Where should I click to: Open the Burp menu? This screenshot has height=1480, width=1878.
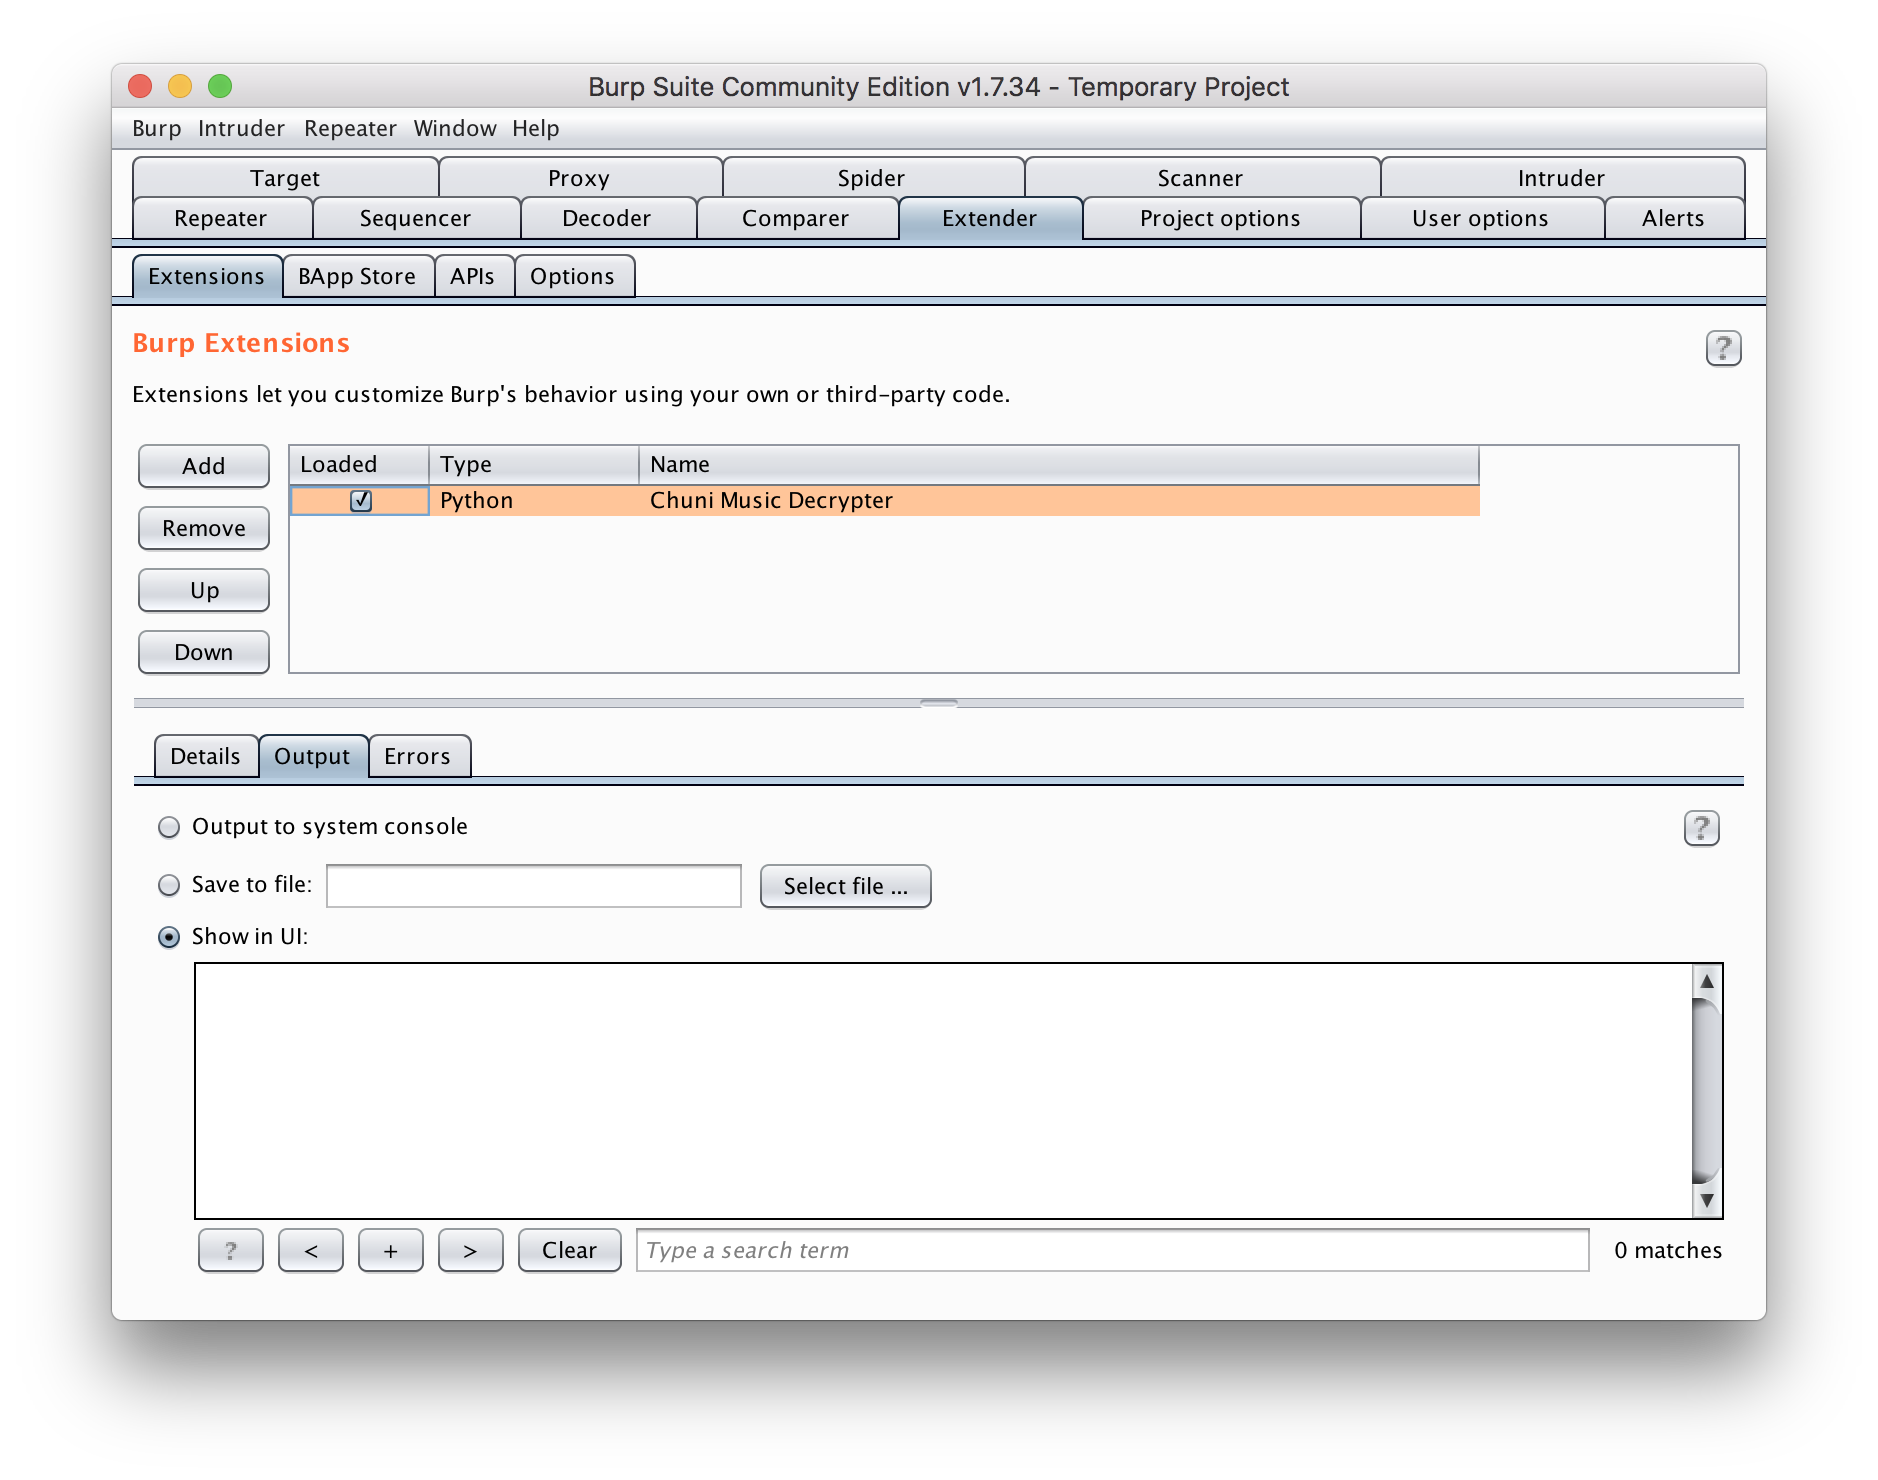pos(157,128)
